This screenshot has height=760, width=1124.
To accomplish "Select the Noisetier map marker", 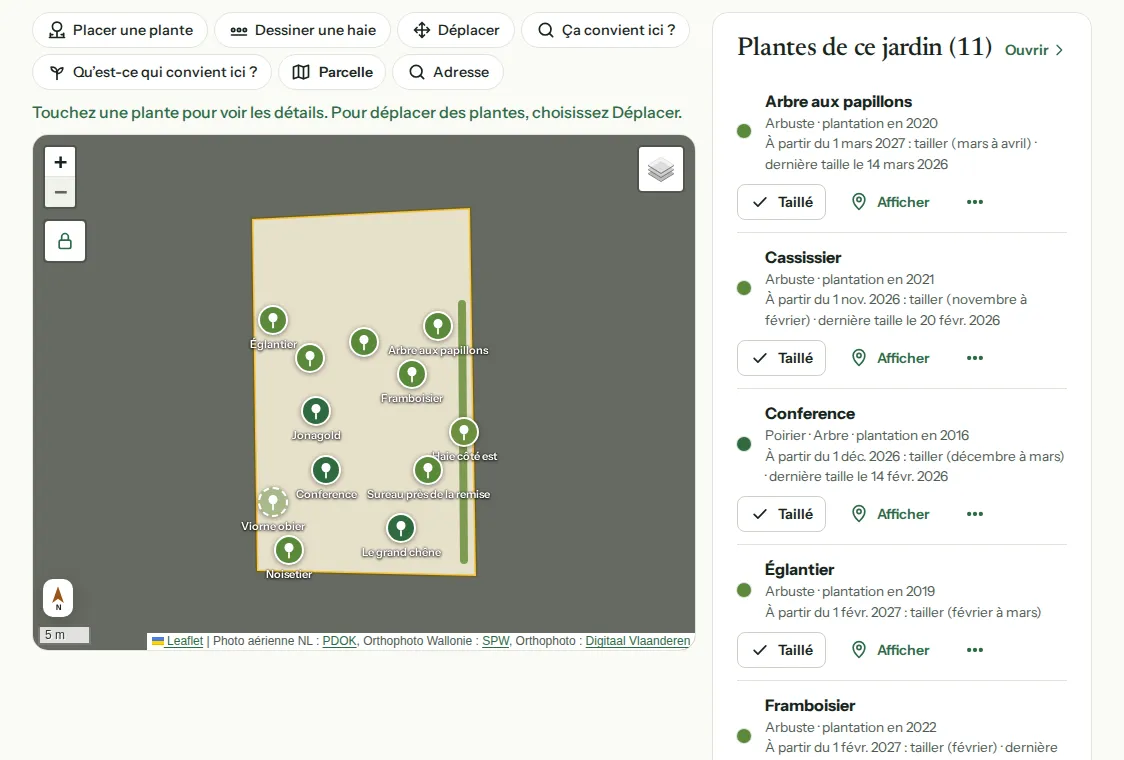I will 289,551.
